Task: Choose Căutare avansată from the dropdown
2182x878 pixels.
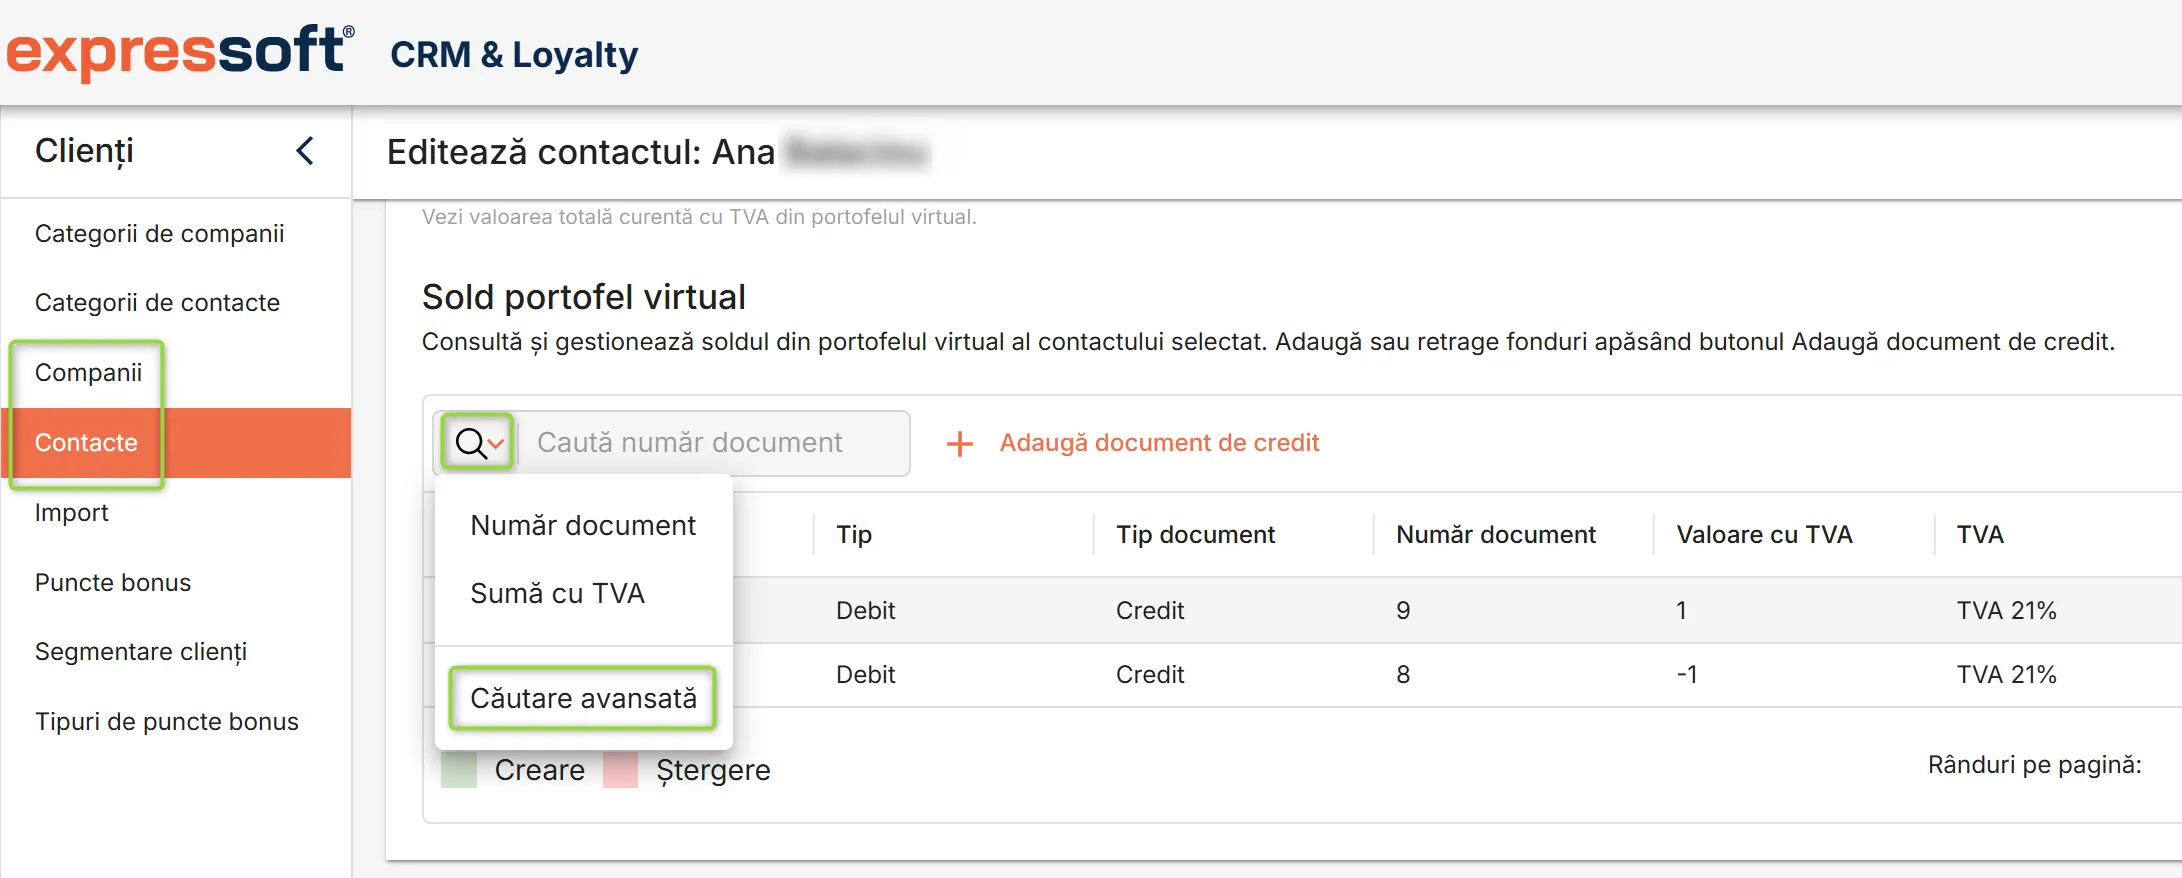Action: (x=583, y=698)
